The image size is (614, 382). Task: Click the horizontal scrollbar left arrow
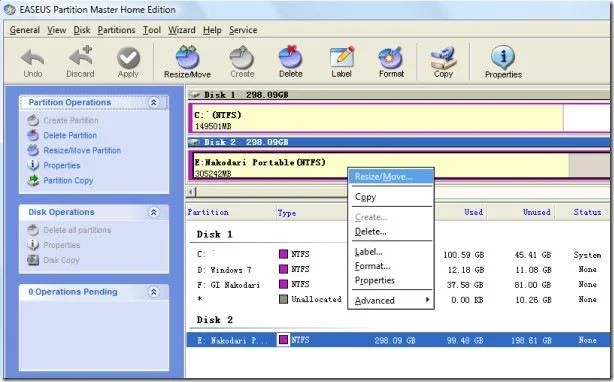tap(191, 192)
